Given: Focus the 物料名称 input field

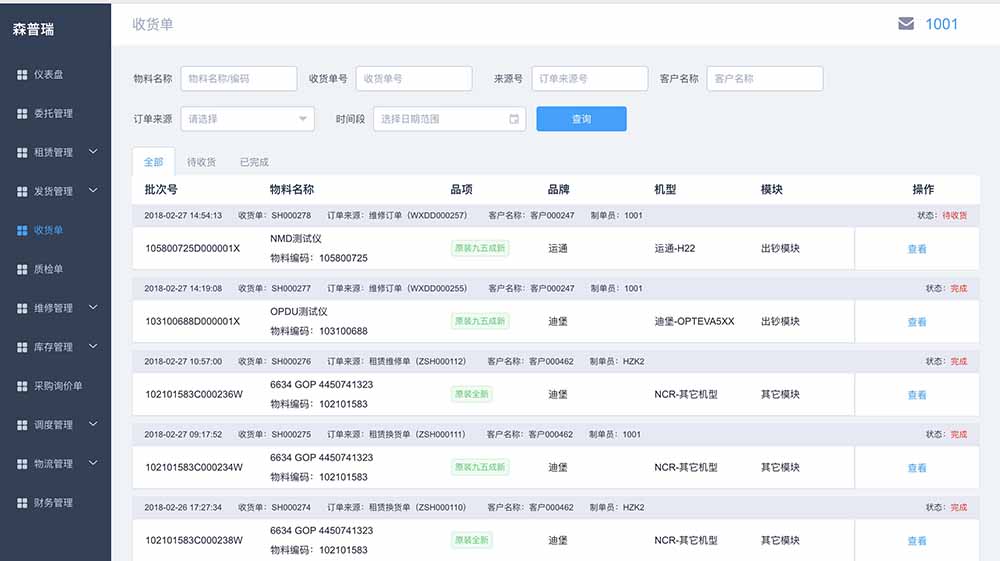Looking at the screenshot, I should [238, 79].
